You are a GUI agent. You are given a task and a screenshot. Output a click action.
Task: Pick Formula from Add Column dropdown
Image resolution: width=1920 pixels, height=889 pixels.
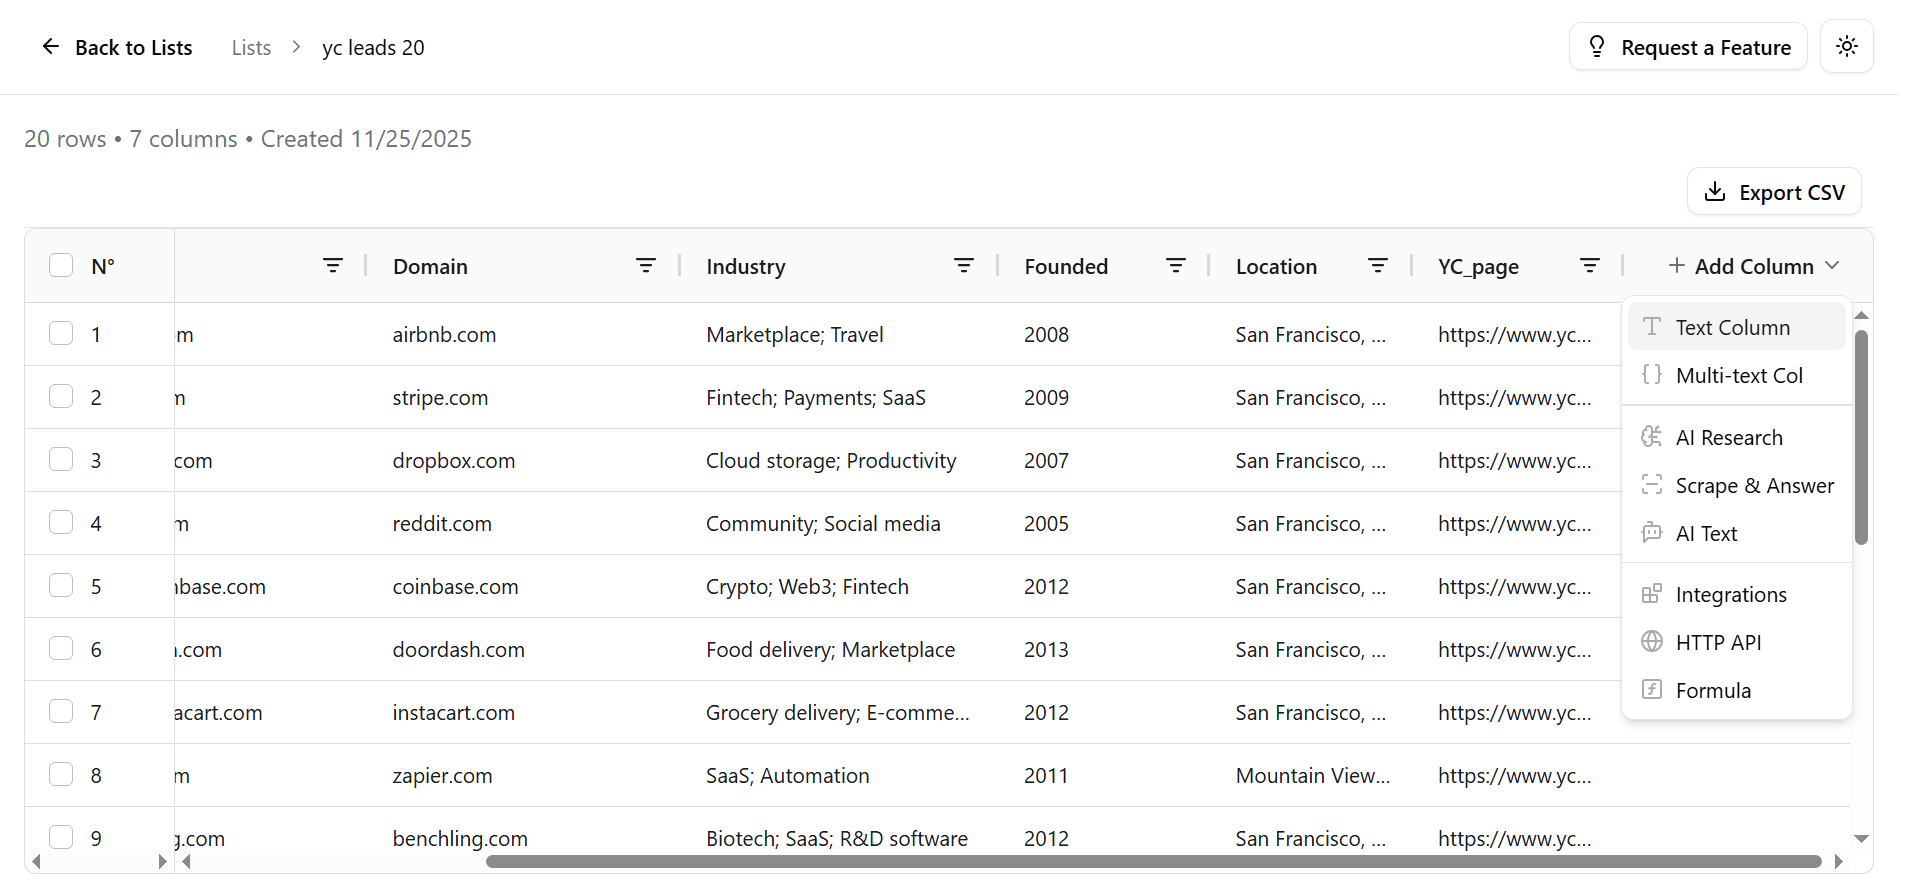point(1712,691)
